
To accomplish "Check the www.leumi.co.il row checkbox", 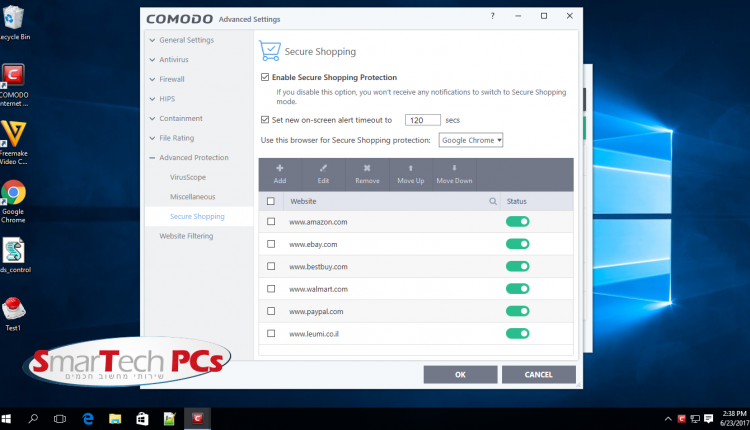I will 271,333.
